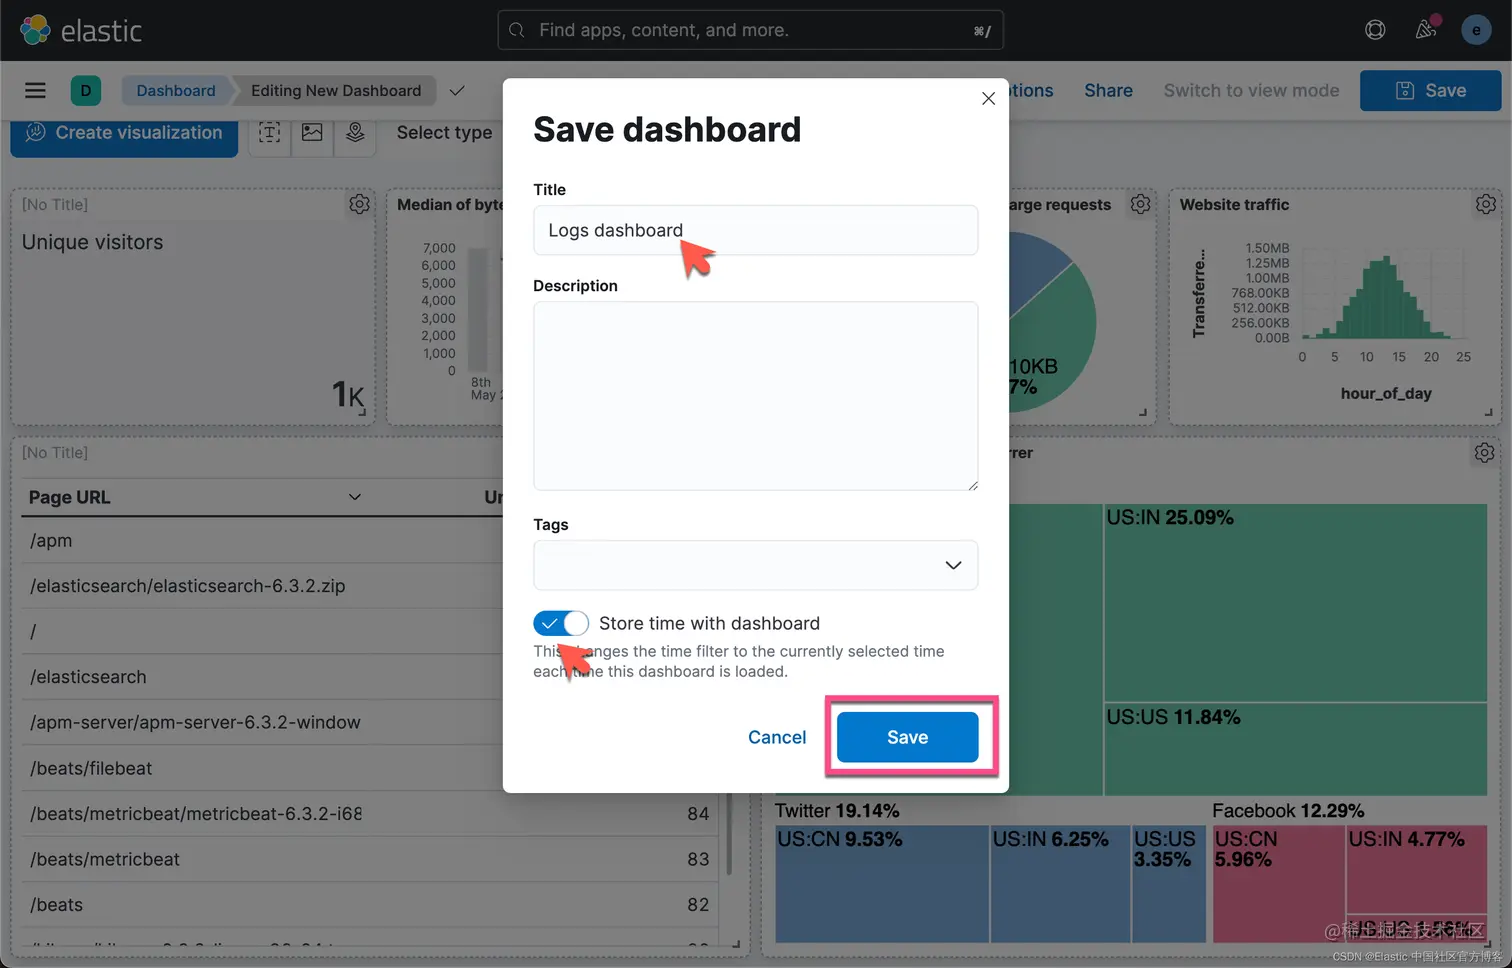1512x968 pixels.
Task: Click the US:IN 6.25% treemap block
Action: pos(1060,884)
